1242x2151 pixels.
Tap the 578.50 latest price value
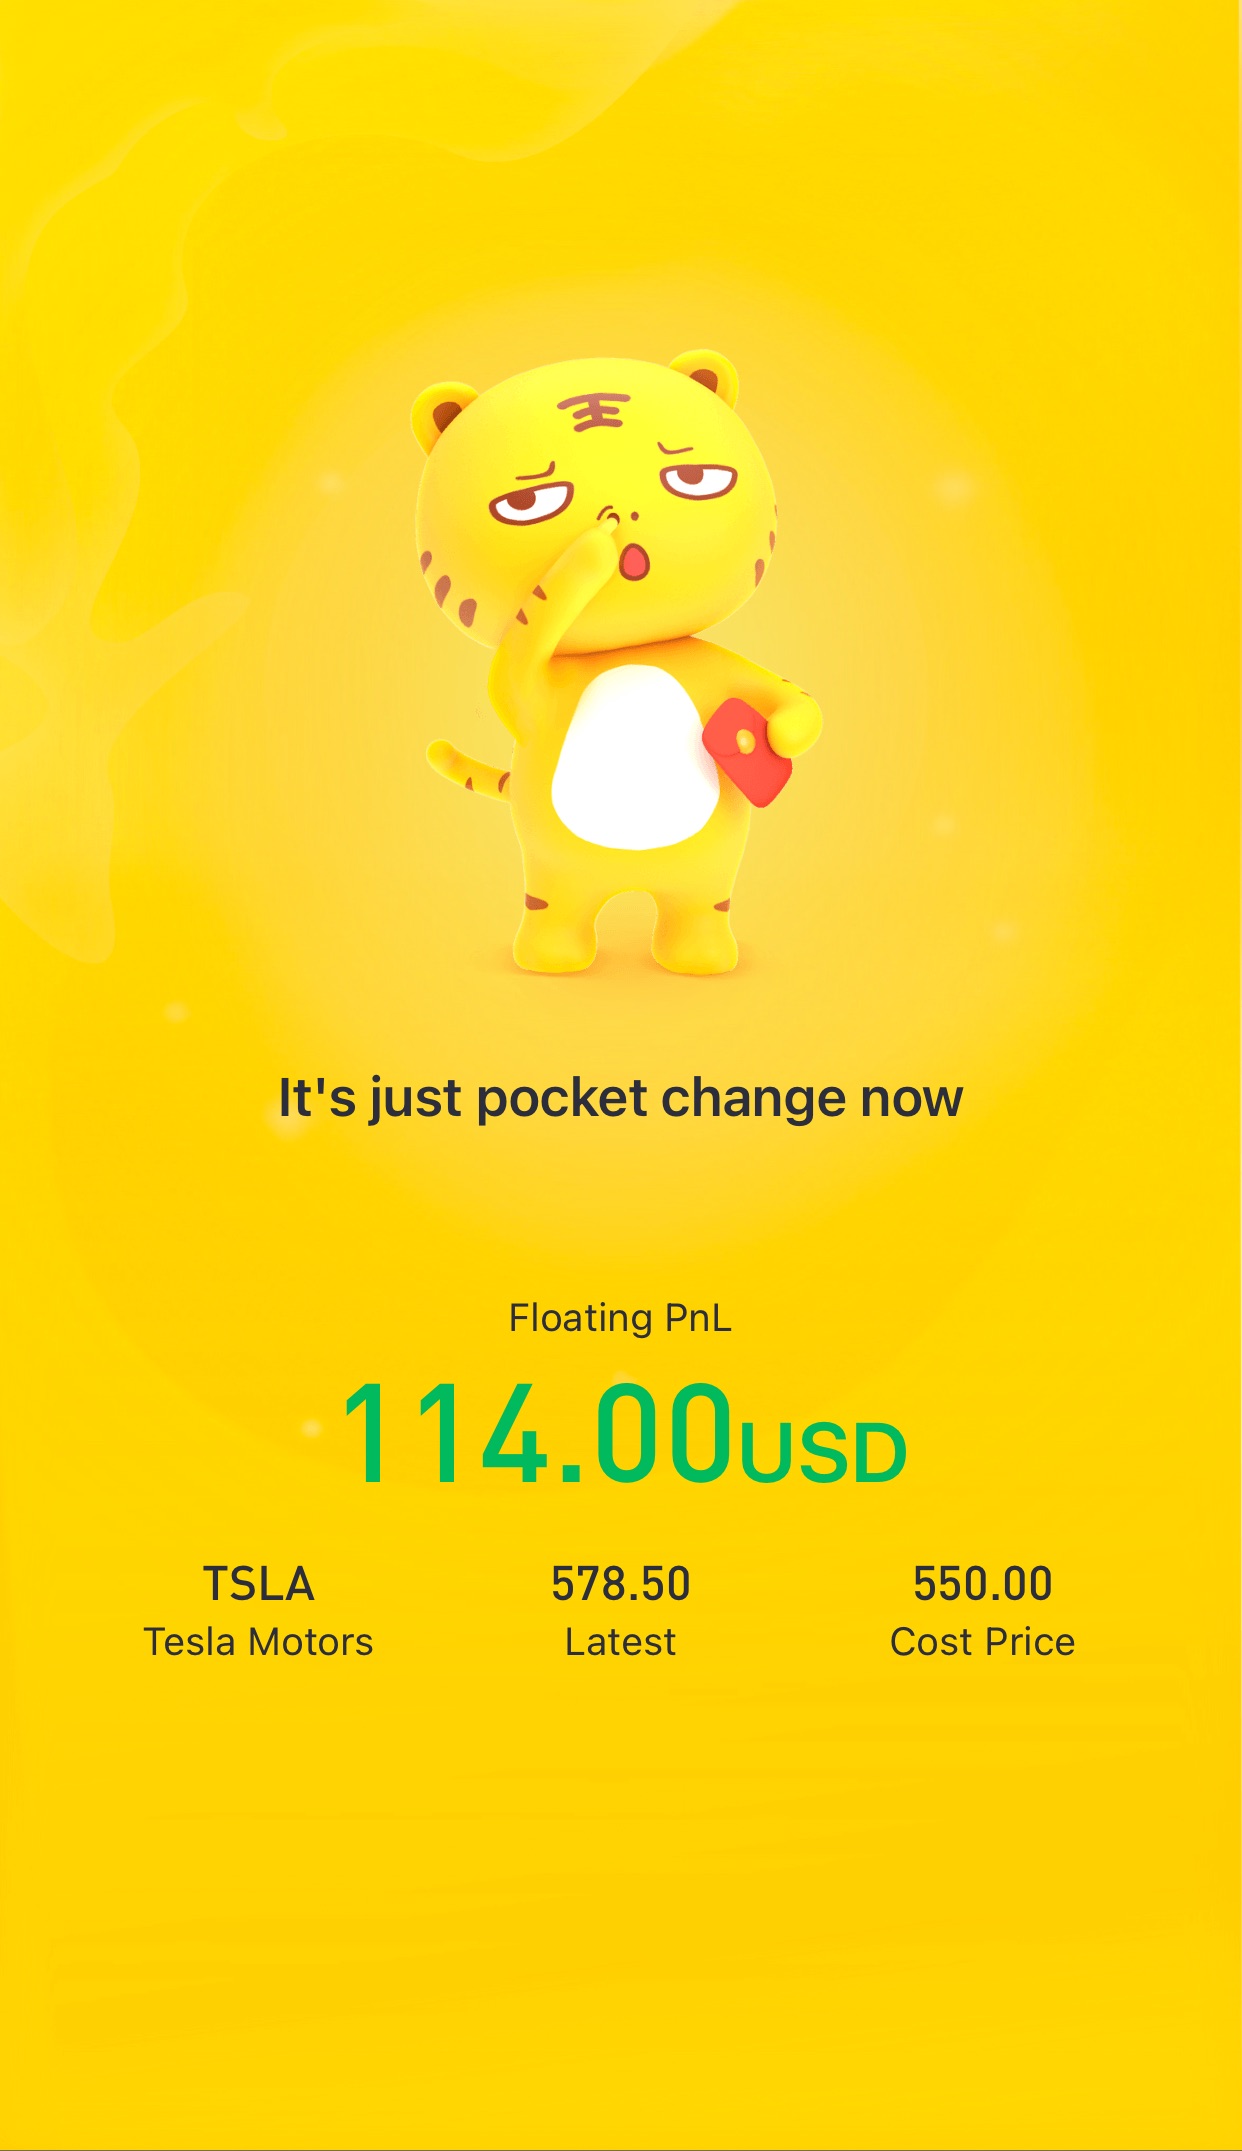[621, 1584]
